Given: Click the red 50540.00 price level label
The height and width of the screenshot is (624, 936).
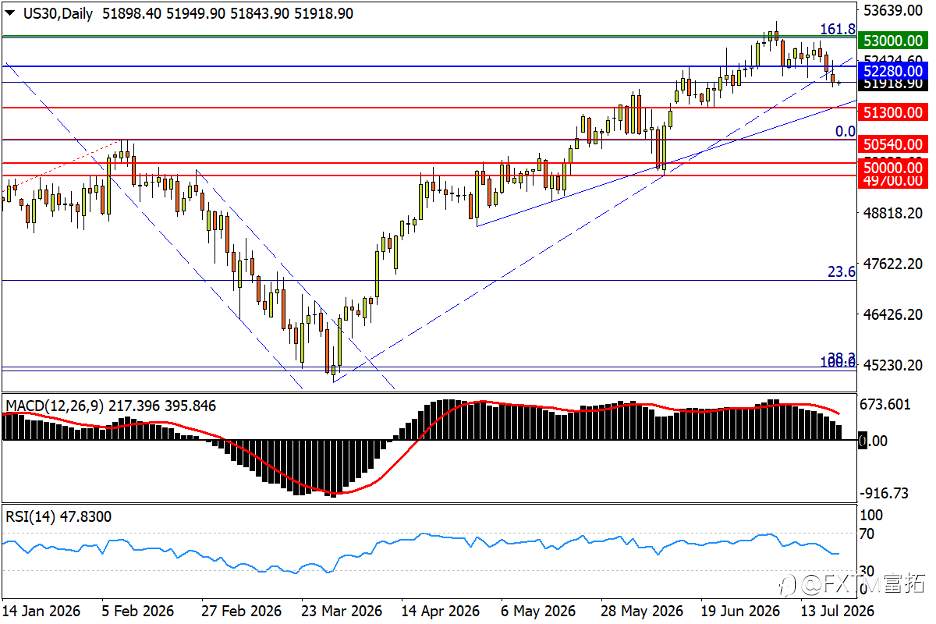Looking at the screenshot, I should tap(893, 144).
